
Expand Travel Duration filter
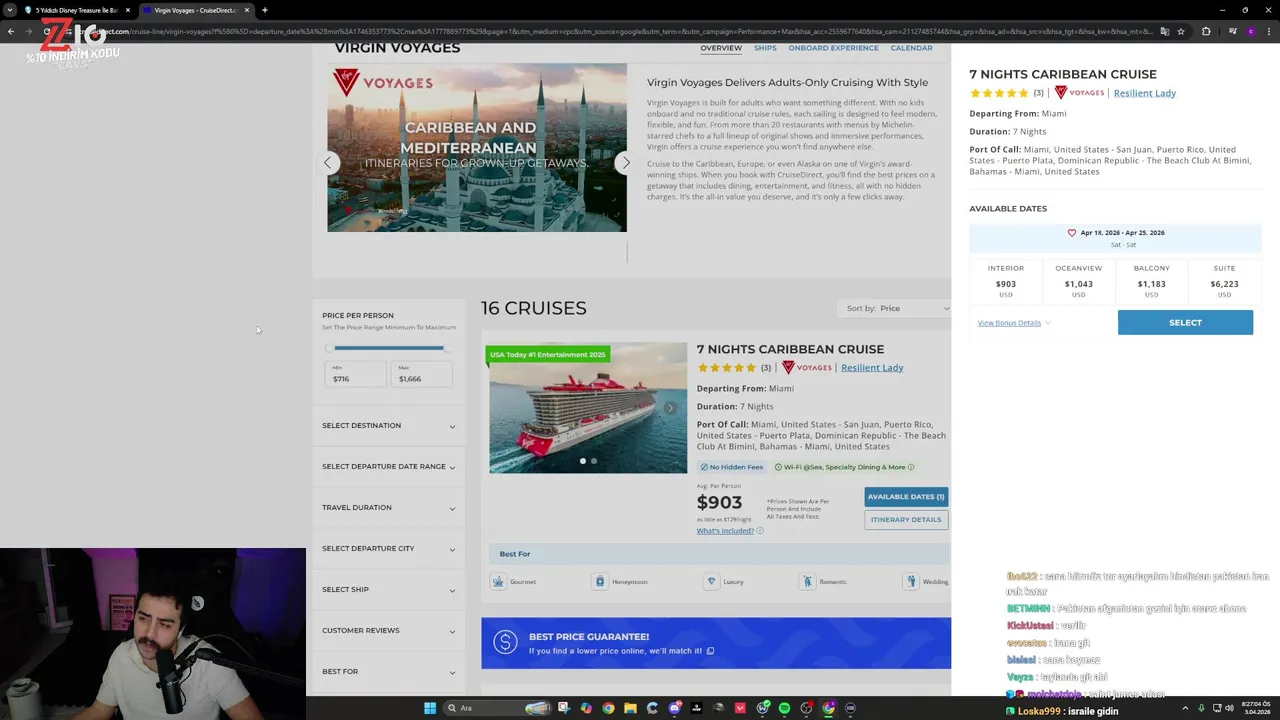[x=388, y=508]
